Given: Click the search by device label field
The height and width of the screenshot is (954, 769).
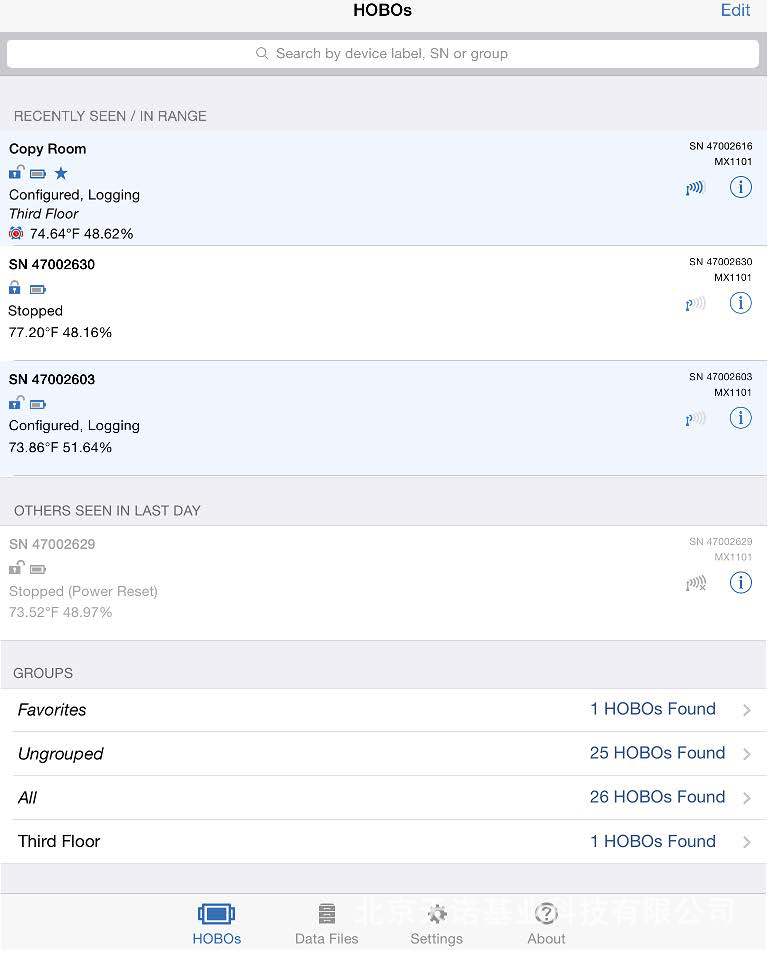Looking at the screenshot, I should pos(383,54).
